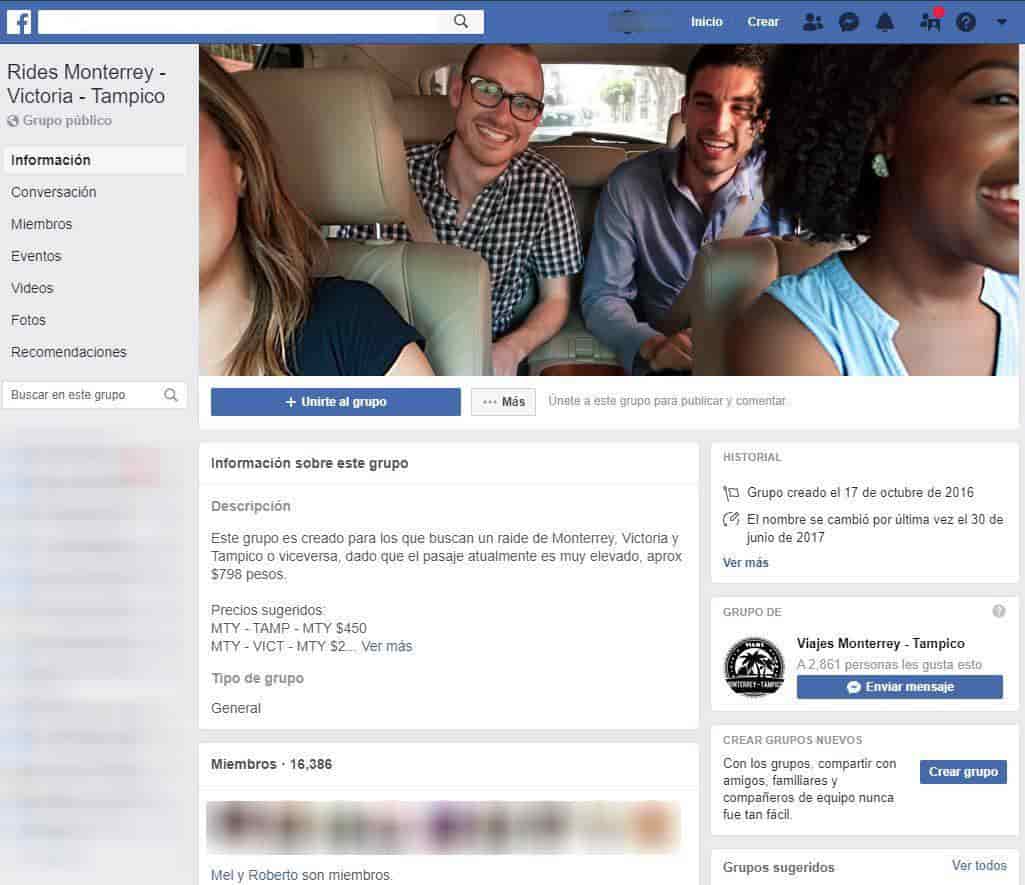The image size is (1025, 885).
Task: Click the magnifier in group search box
Action: pyautogui.click(x=171, y=395)
